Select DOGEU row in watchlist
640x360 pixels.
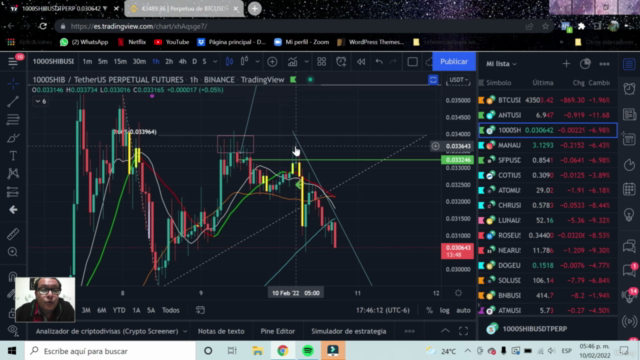tap(547, 265)
